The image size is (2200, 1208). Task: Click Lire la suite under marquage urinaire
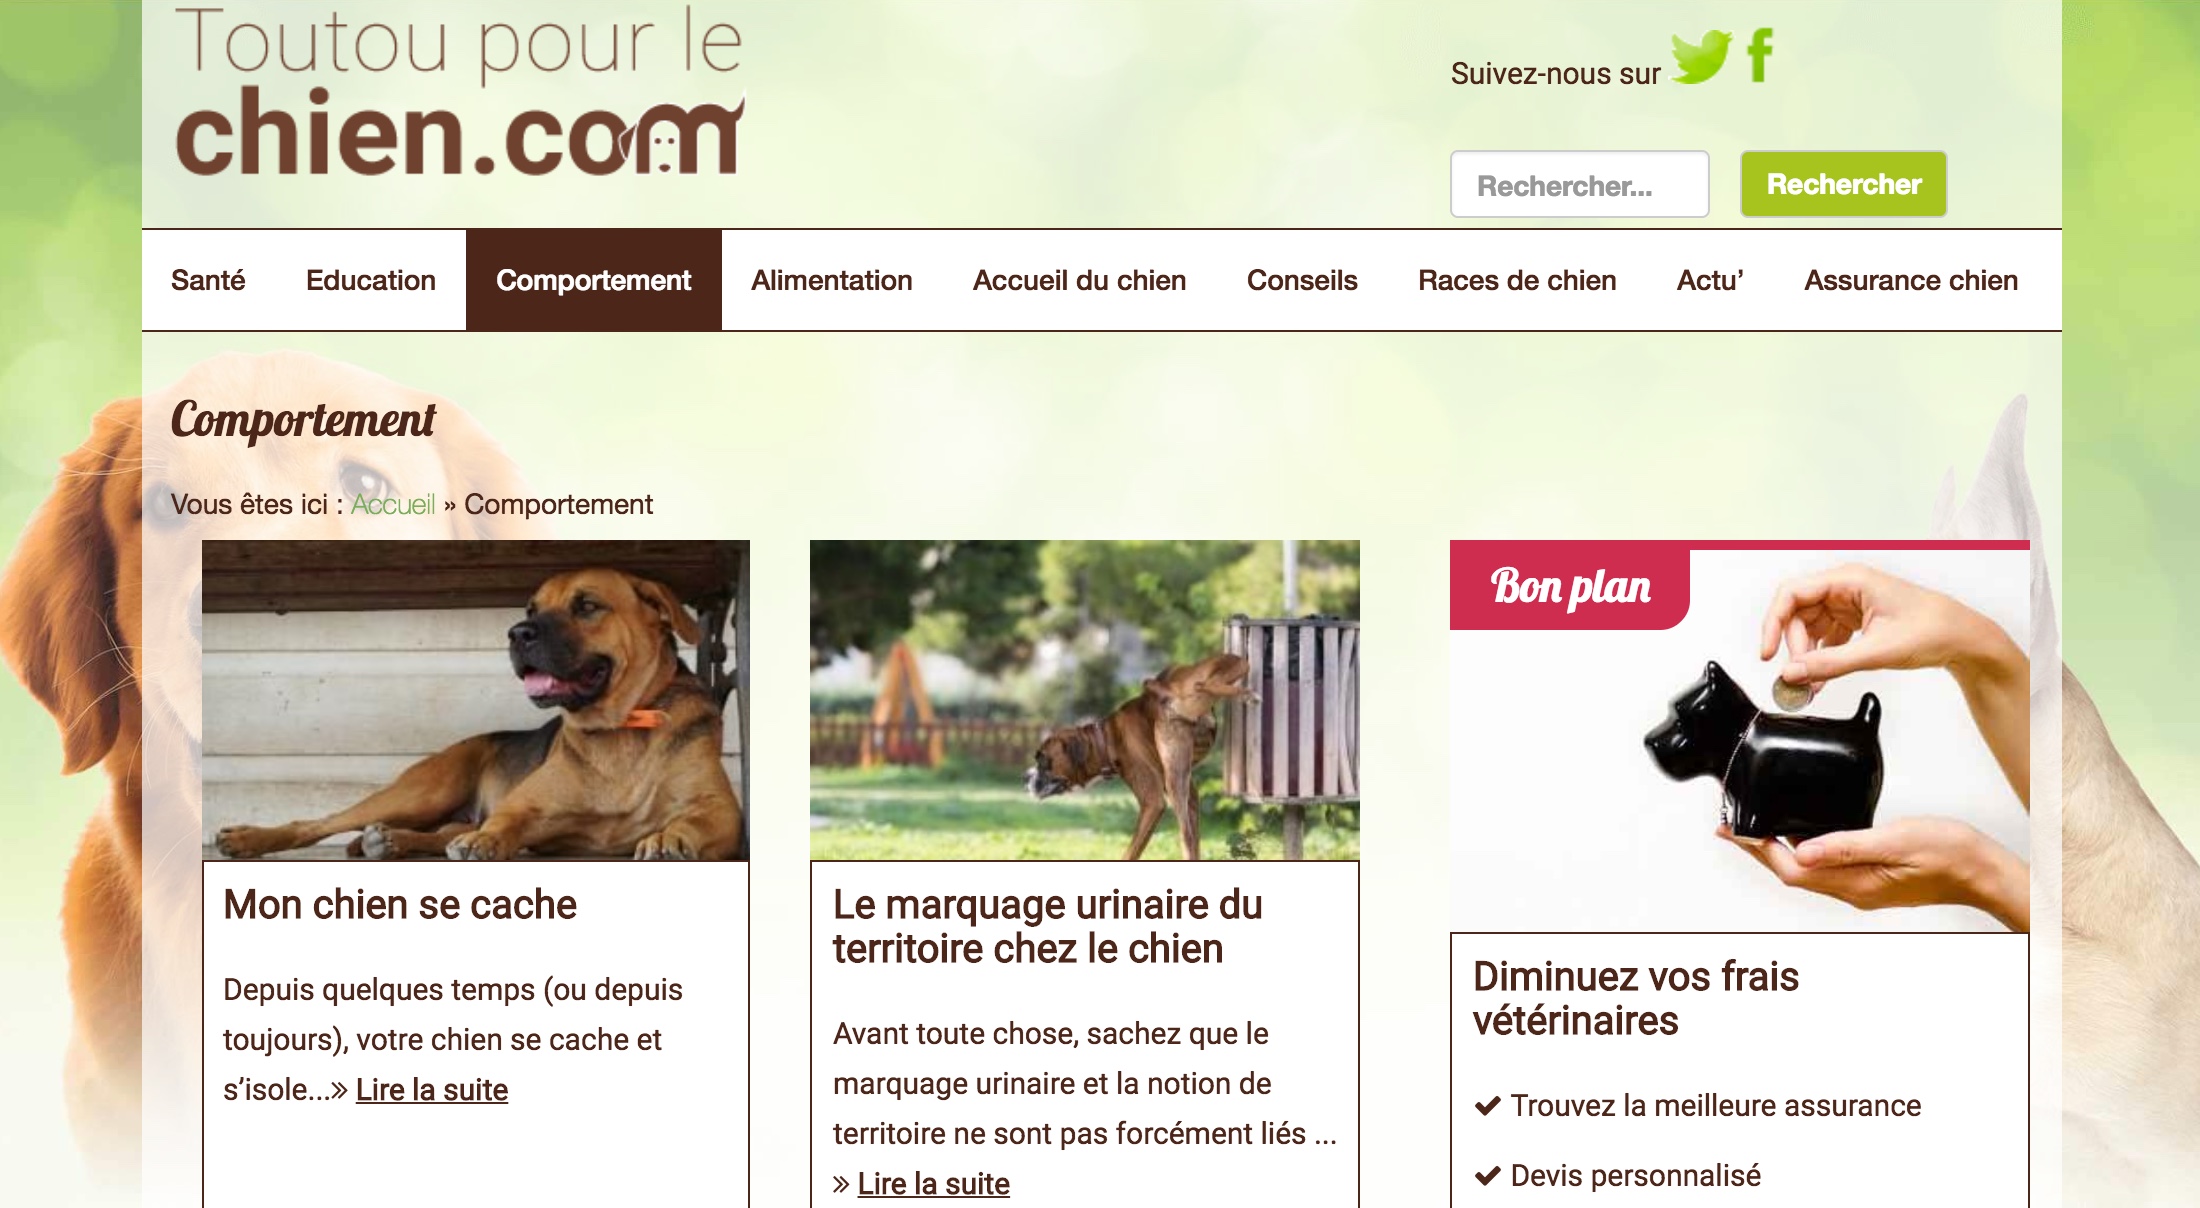pyautogui.click(x=934, y=1184)
